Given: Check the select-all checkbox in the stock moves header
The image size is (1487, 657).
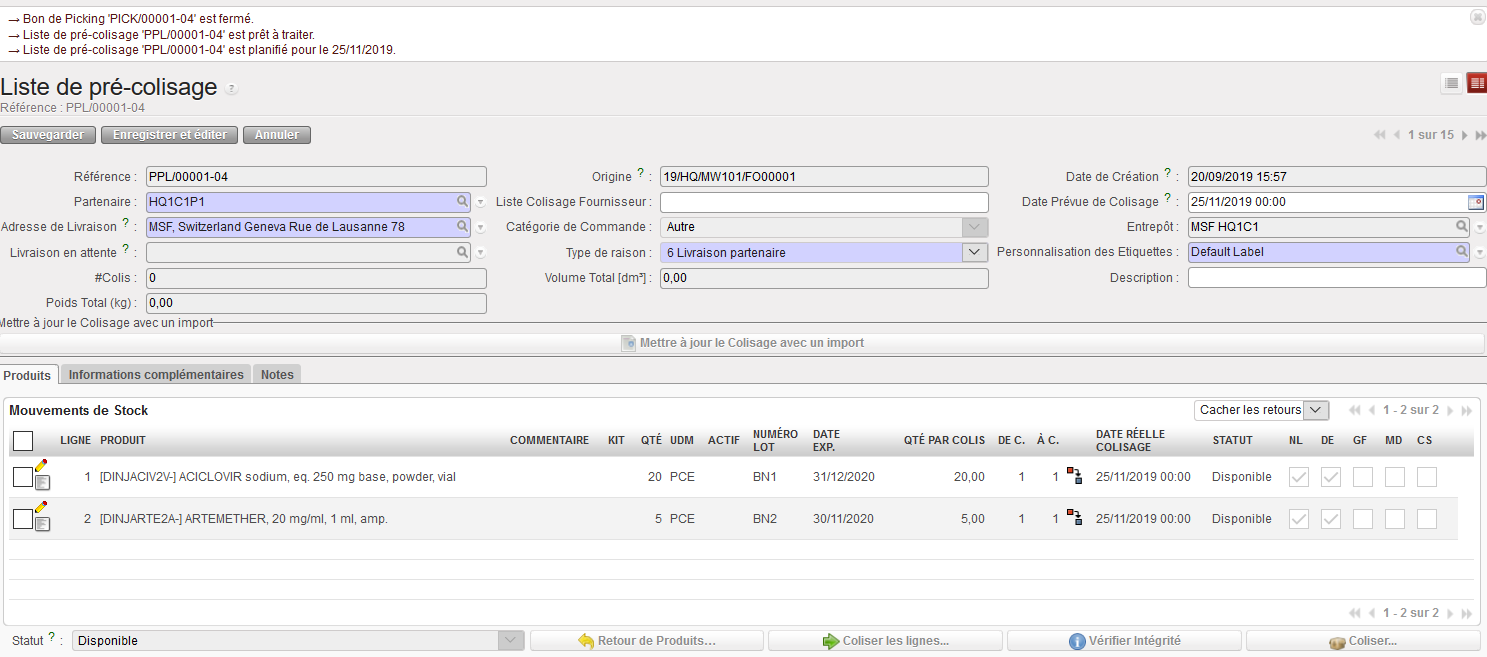Looking at the screenshot, I should coord(23,441).
